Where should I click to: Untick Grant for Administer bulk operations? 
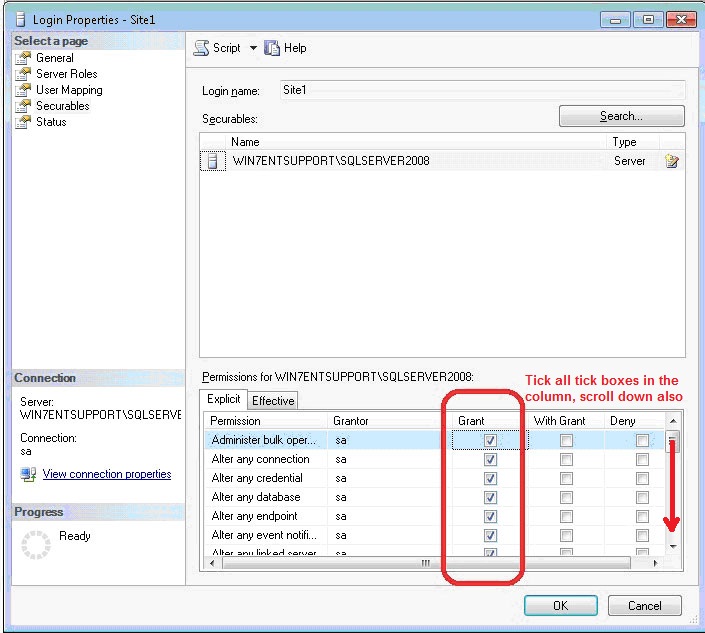[490, 440]
